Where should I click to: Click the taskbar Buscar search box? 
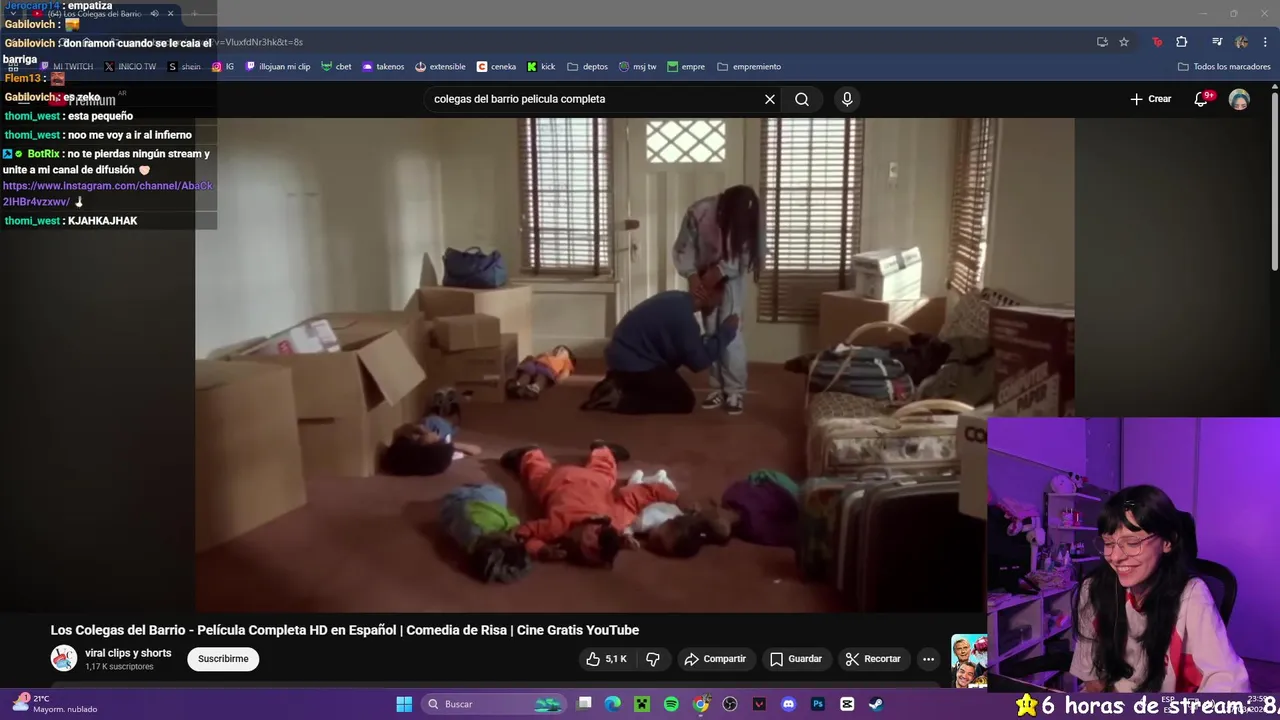tap(495, 704)
